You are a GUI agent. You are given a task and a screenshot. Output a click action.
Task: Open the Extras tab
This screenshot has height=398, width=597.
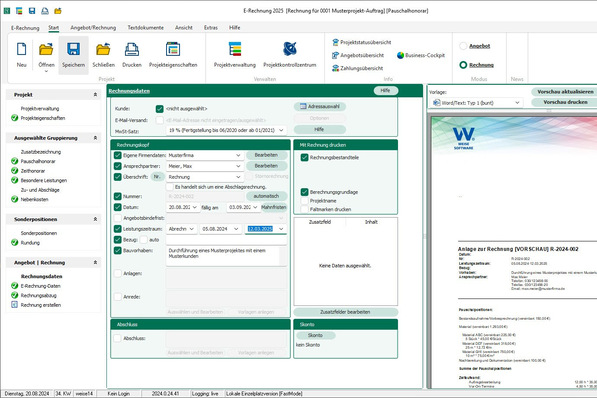(x=211, y=28)
